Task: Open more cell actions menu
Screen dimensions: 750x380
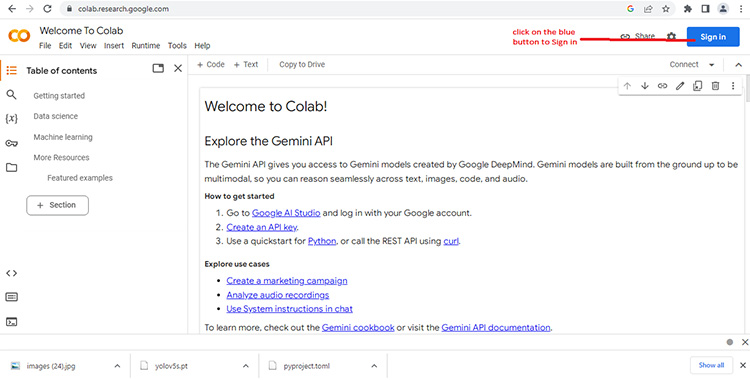Action: (733, 86)
